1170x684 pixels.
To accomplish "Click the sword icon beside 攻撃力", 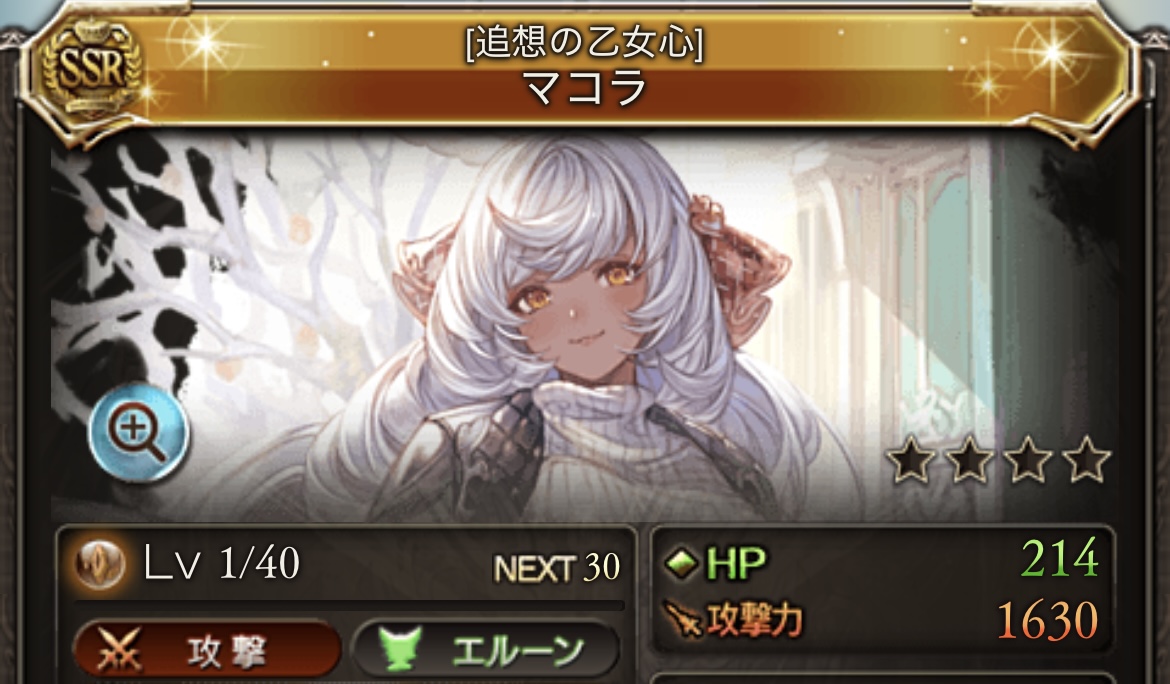I will pos(683,620).
